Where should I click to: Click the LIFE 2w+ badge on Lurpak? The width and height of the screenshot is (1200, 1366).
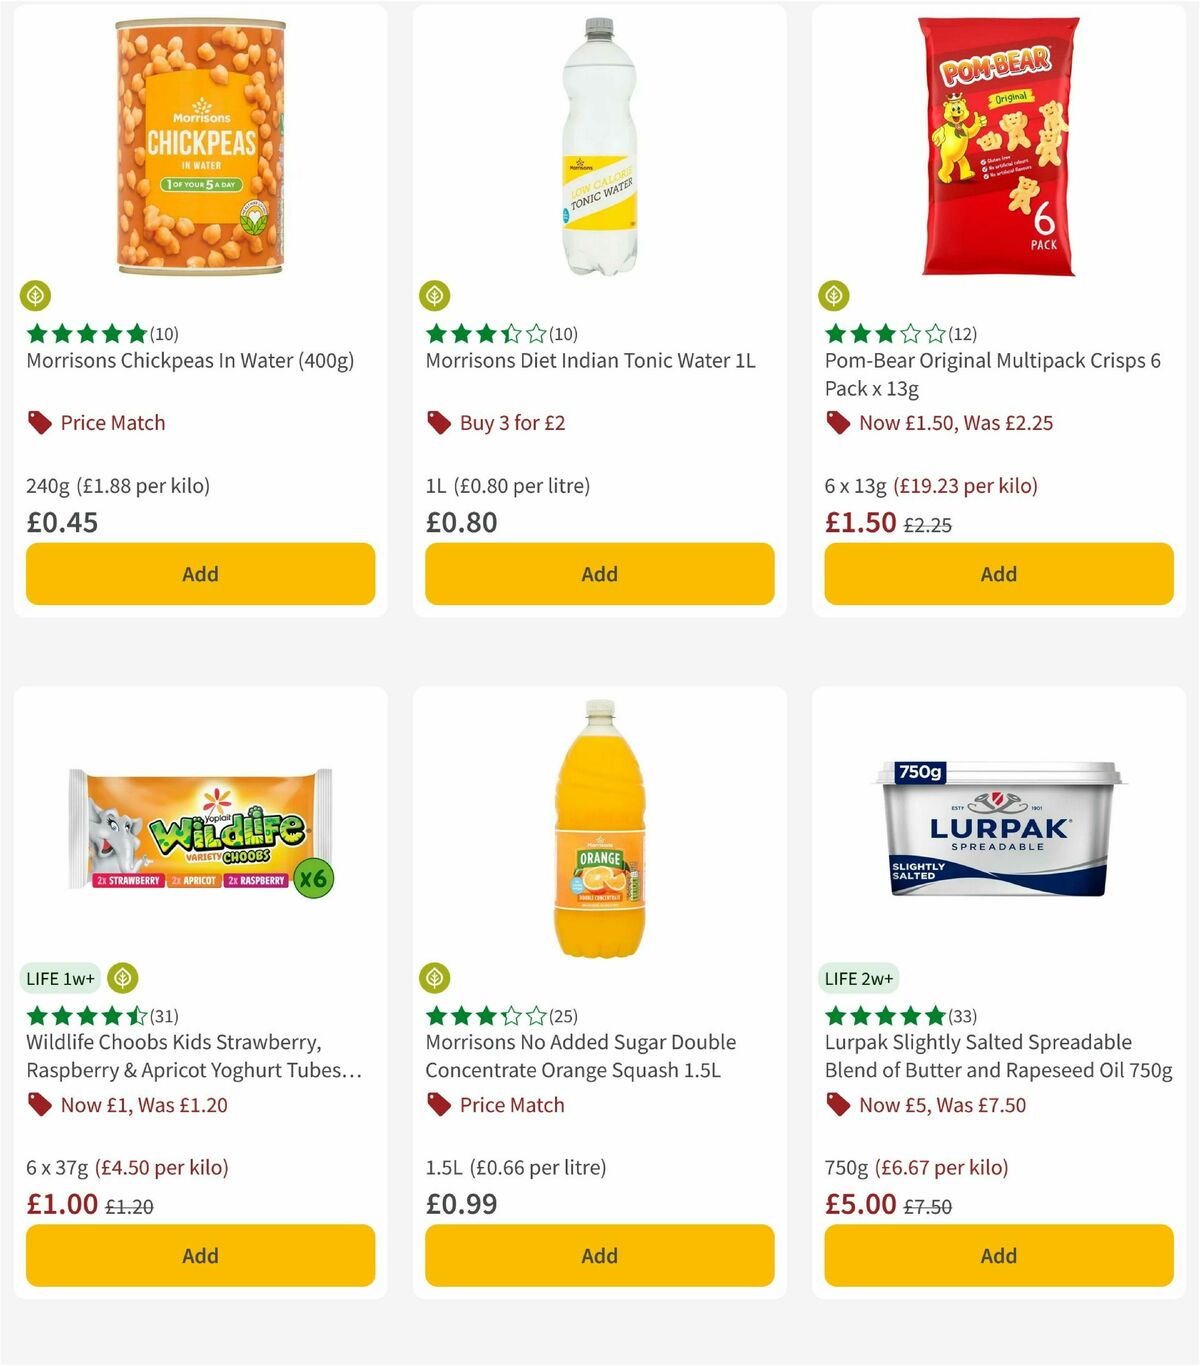coord(858,978)
